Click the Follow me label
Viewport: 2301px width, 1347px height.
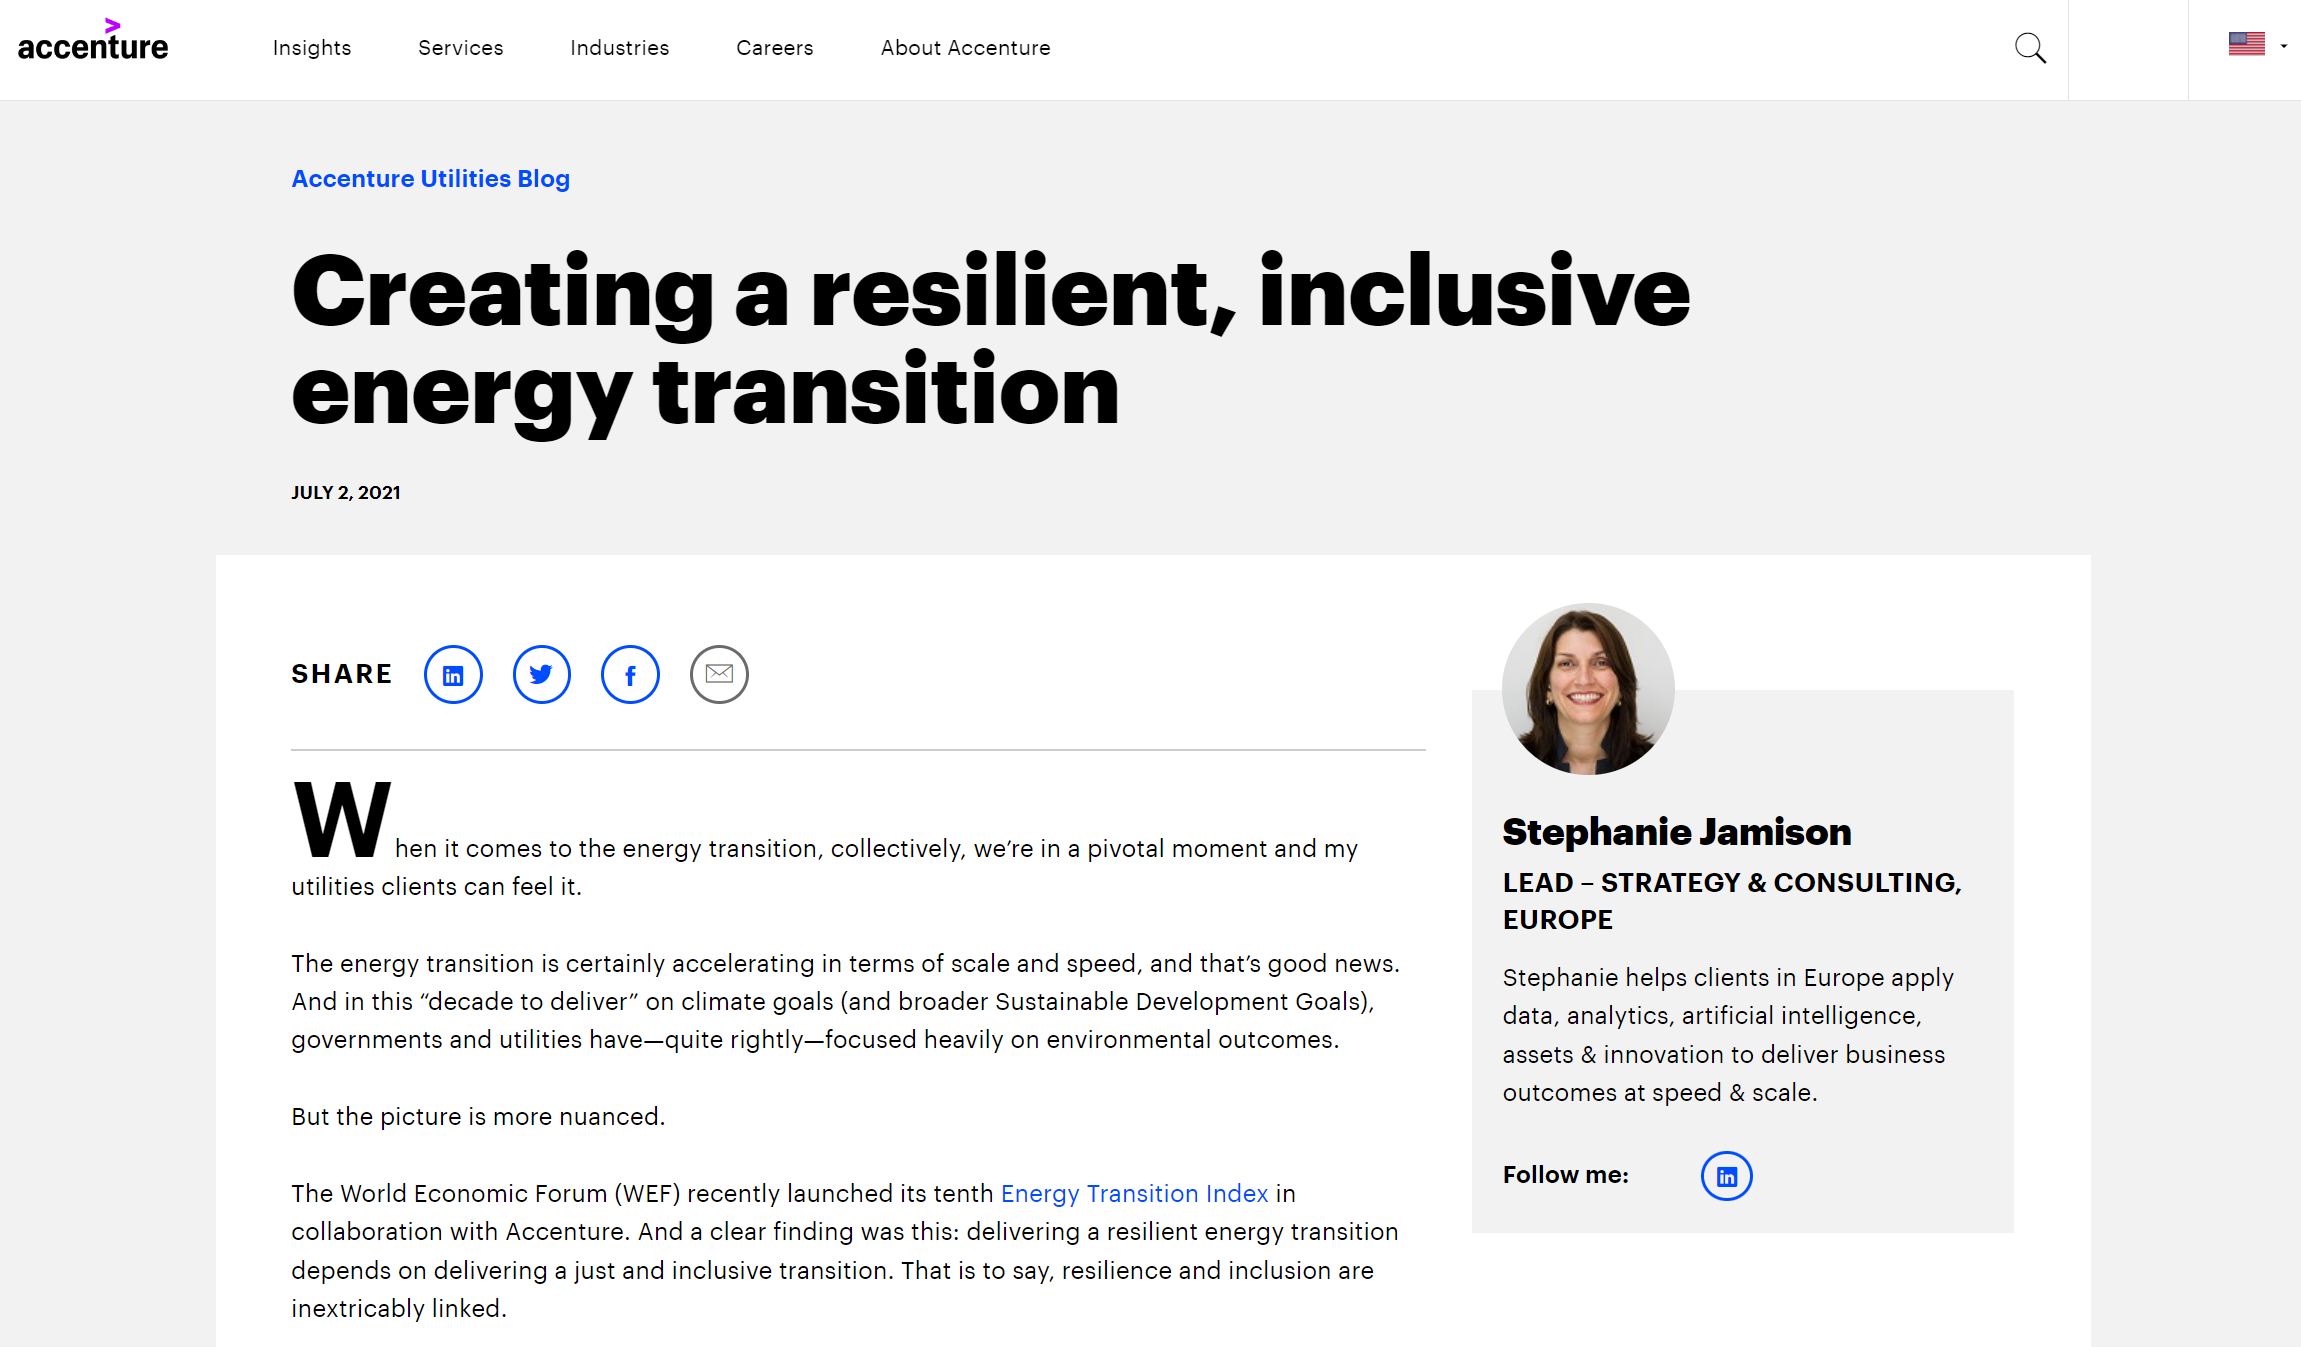point(1565,1175)
